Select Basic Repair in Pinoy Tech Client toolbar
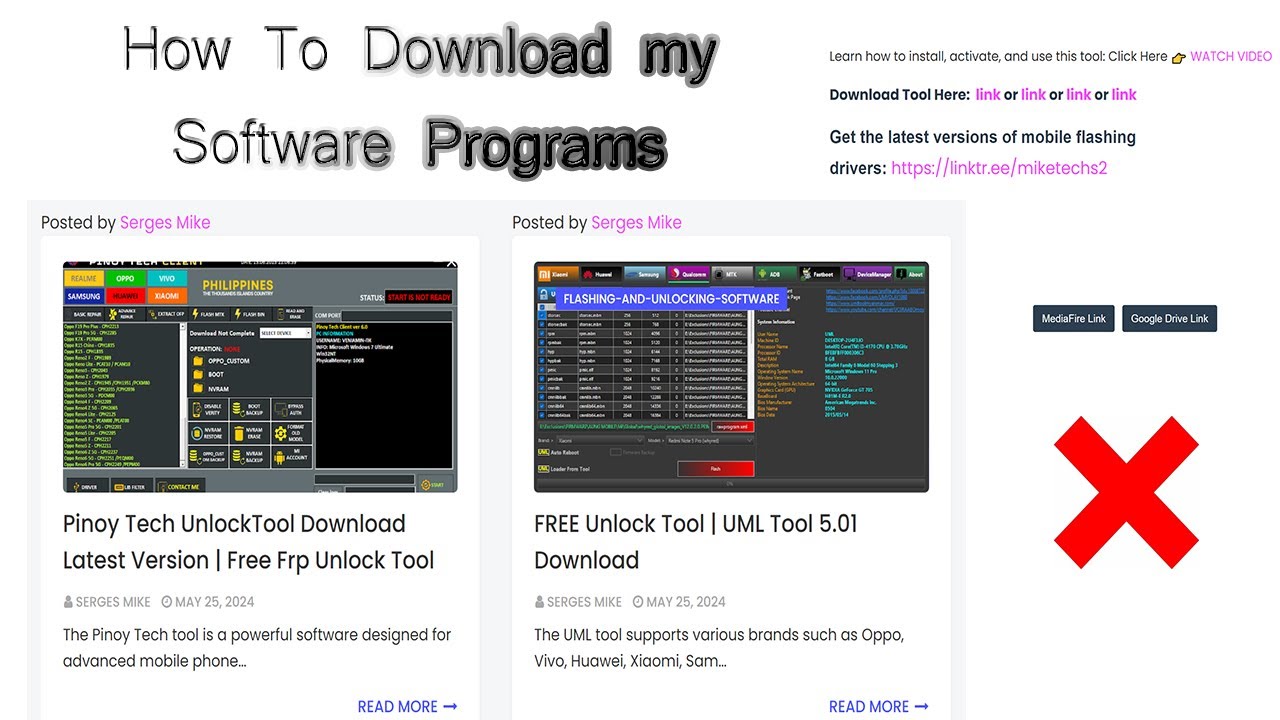1280x720 pixels. (x=82, y=314)
